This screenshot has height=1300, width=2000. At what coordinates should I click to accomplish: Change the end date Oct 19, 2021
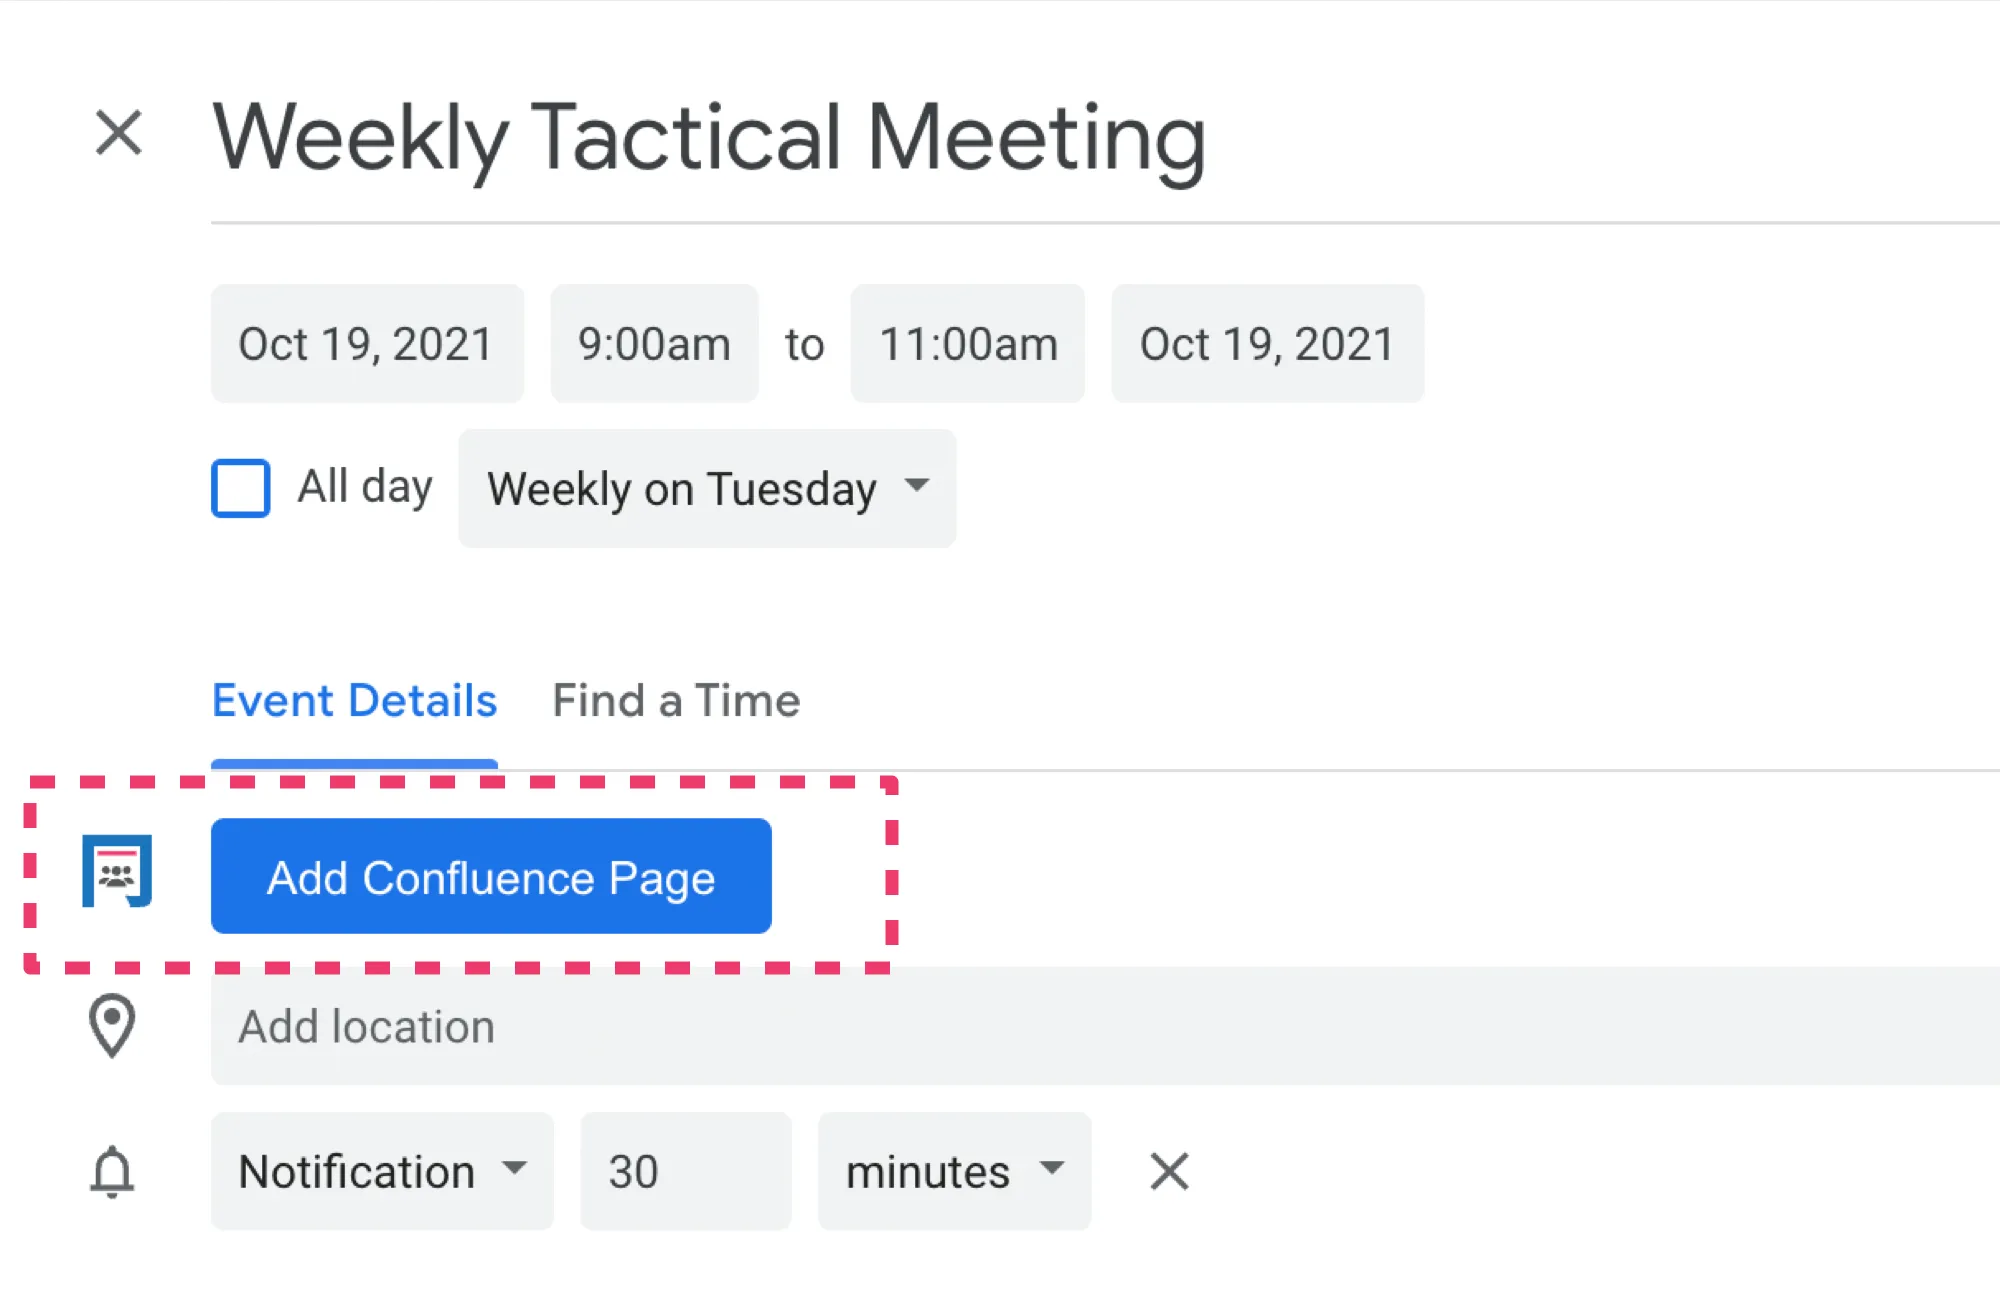(1266, 343)
